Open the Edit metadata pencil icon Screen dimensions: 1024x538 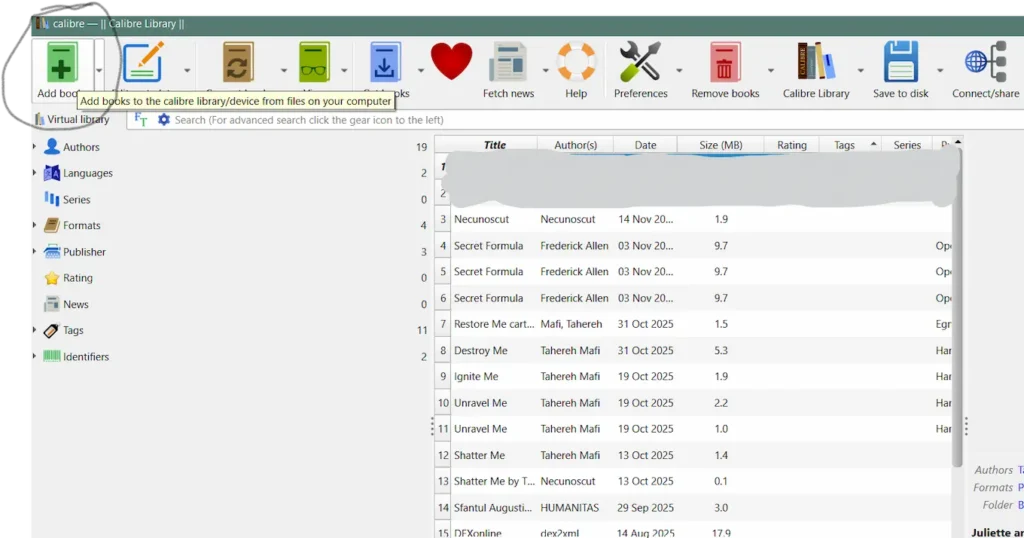(143, 62)
